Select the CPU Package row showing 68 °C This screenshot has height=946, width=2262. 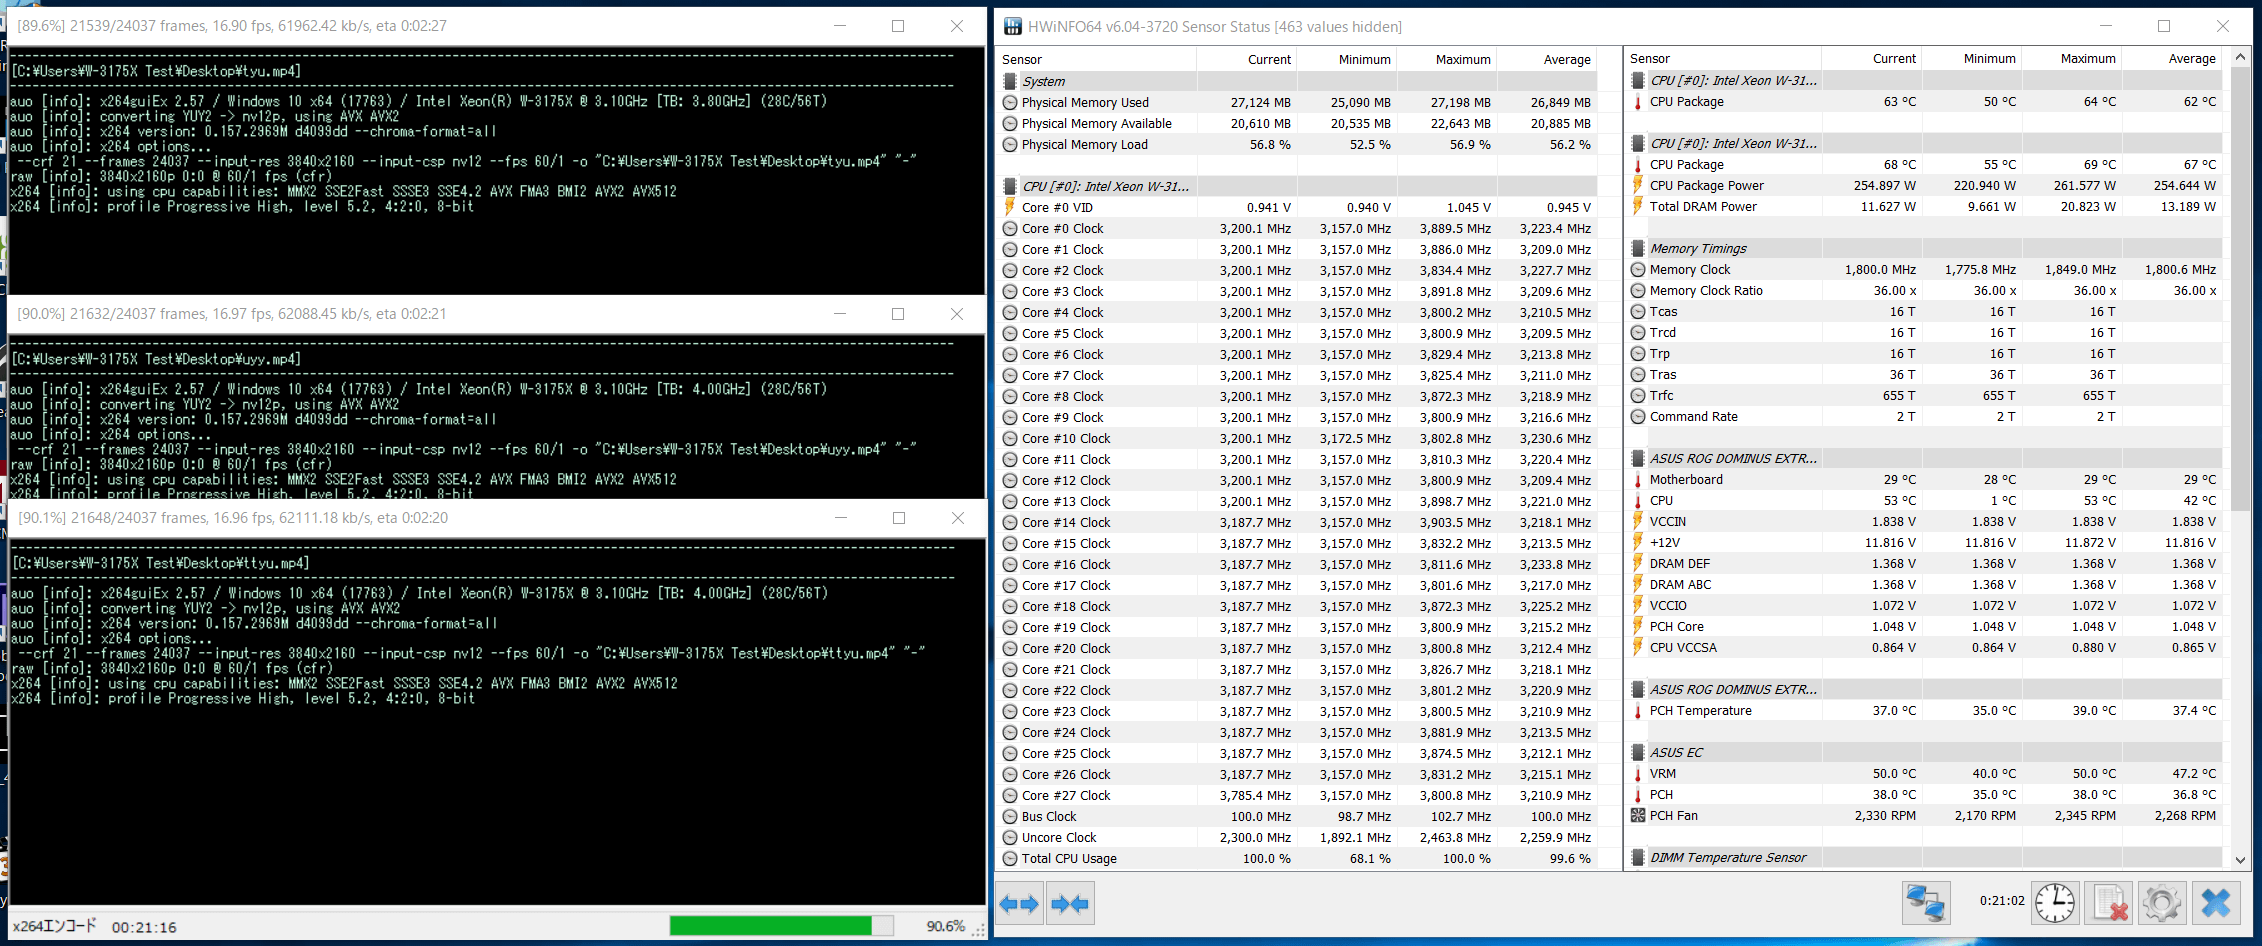coord(1925,164)
